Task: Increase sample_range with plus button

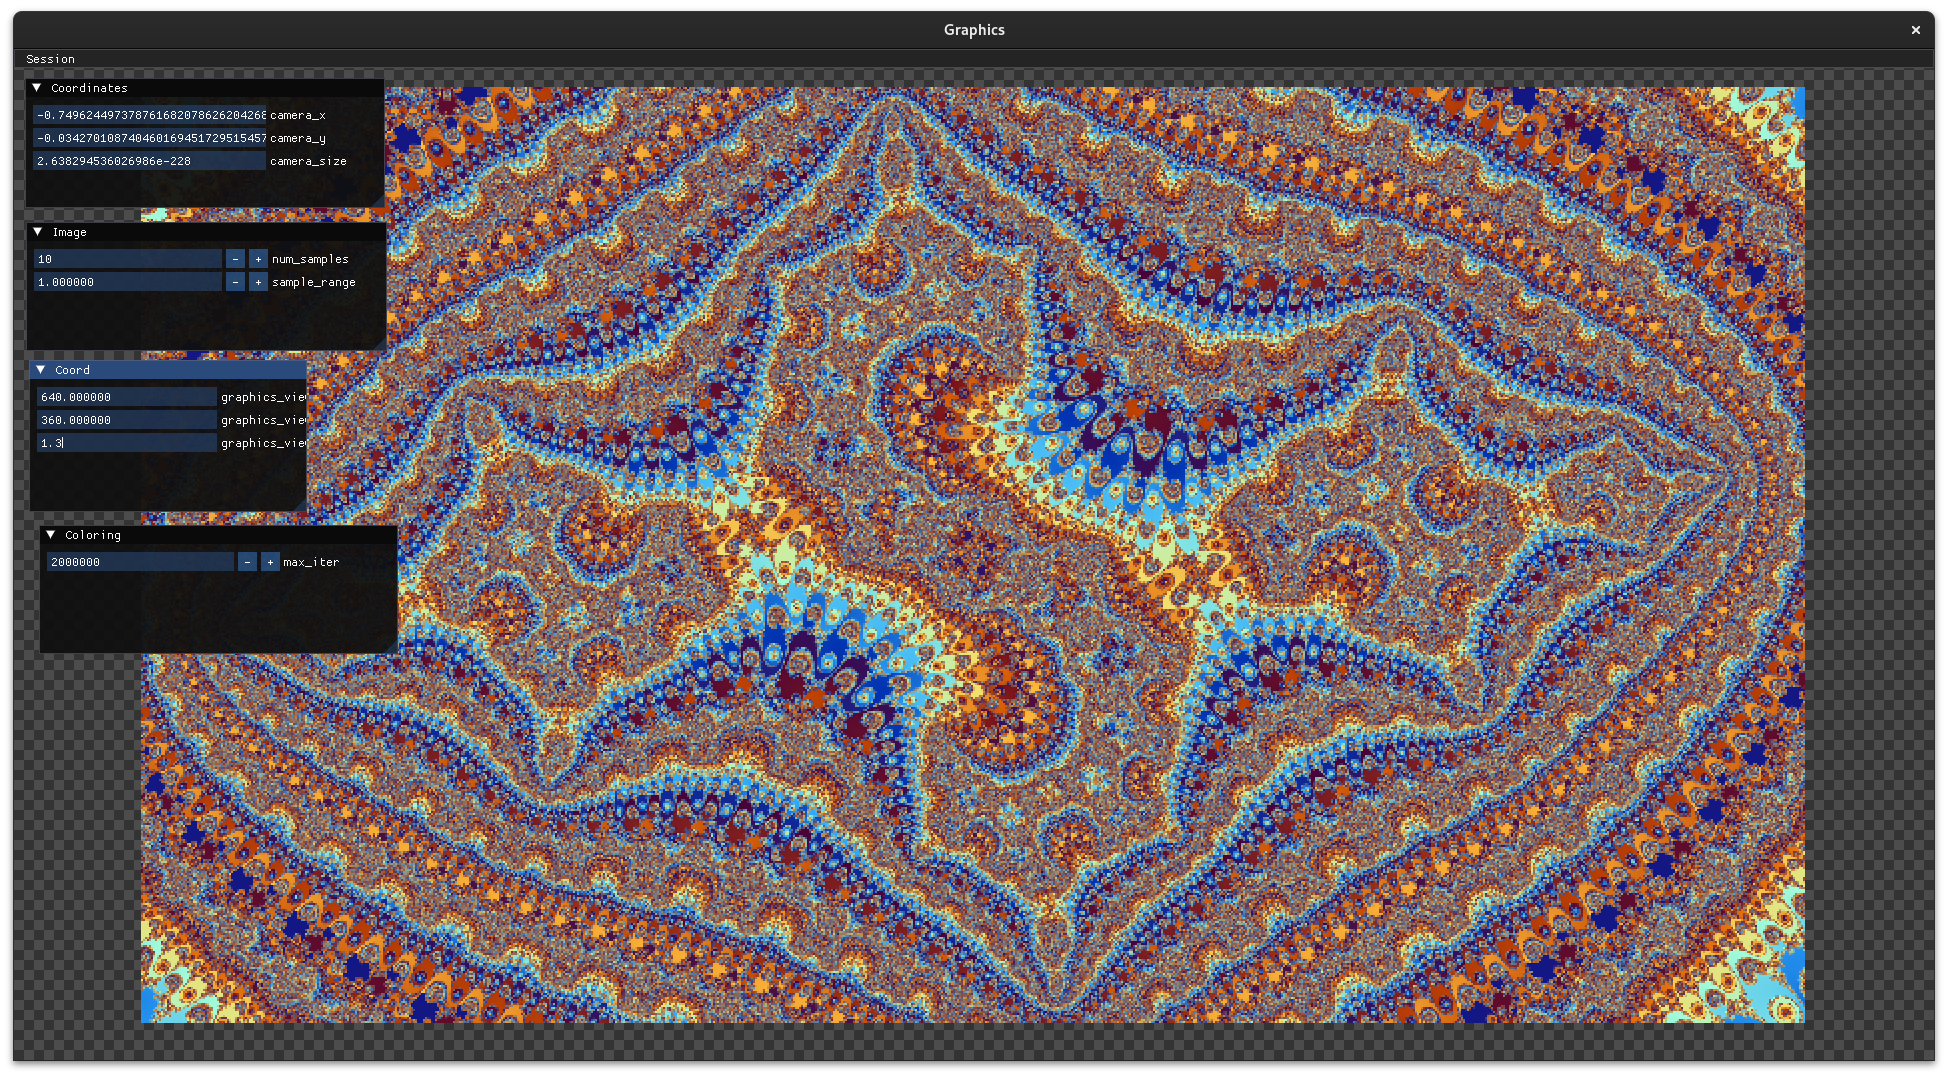Action: click(258, 282)
